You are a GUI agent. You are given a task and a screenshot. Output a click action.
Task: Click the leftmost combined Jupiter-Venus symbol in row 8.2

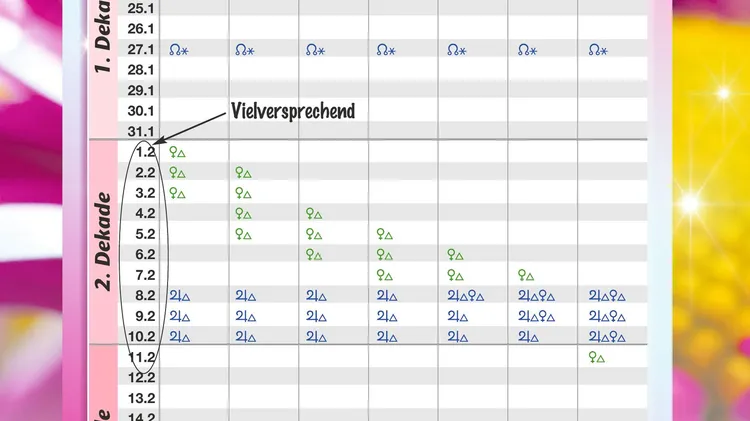465,296
